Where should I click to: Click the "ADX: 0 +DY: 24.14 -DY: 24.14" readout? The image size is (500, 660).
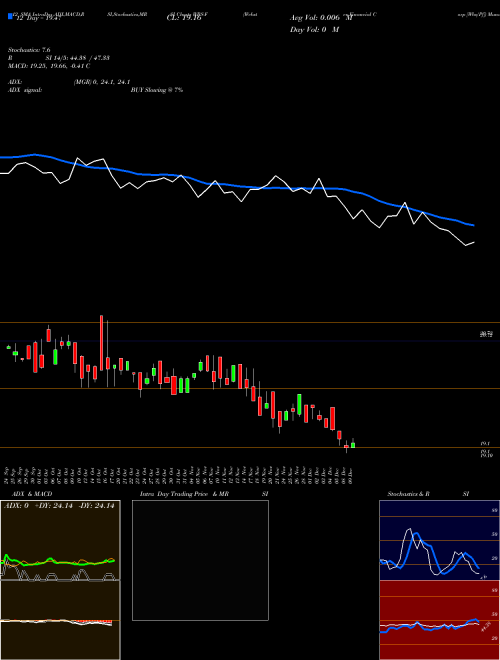click(x=59, y=506)
